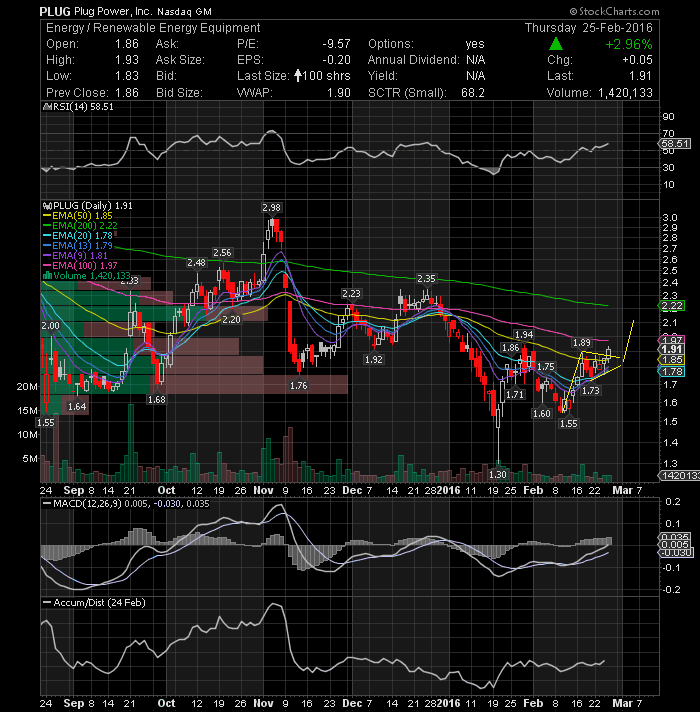Click the Thursday 25-Feb-2016 date text
The width and height of the screenshot is (700, 712).
pyautogui.click(x=589, y=28)
